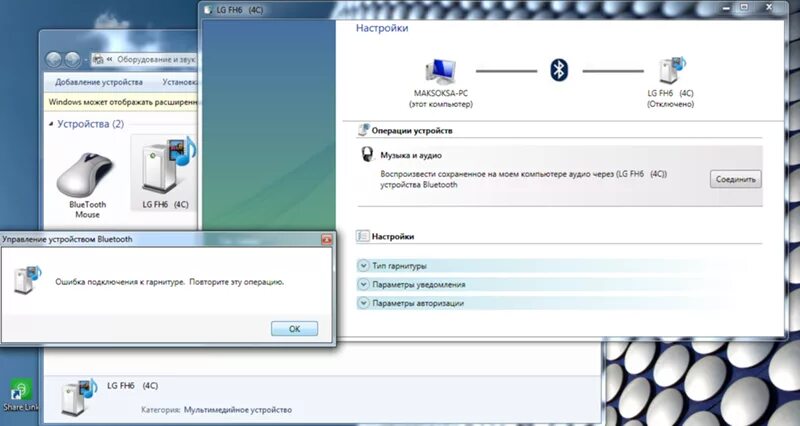The width and height of the screenshot is (800, 426).
Task: Select the BlueTooth Mouse device
Action: coord(87,186)
